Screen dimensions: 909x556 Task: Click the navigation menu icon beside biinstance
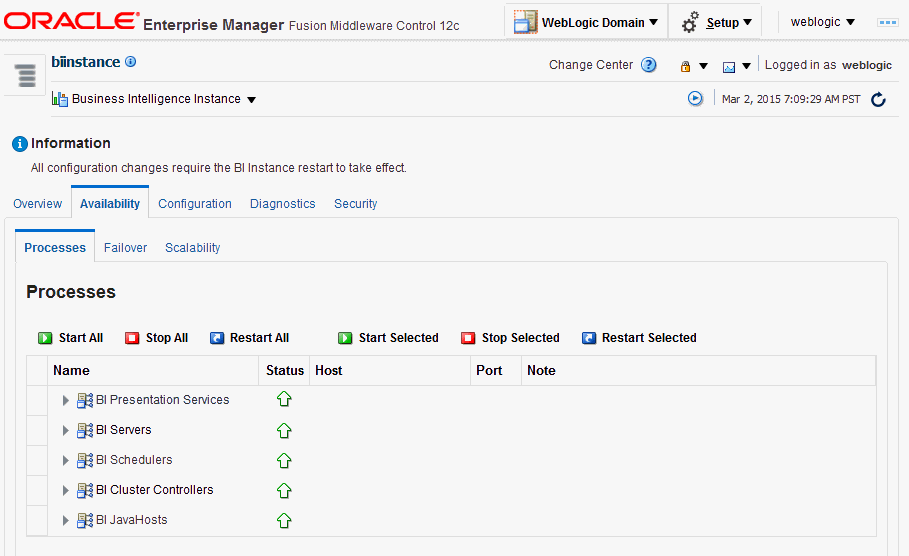click(26, 75)
